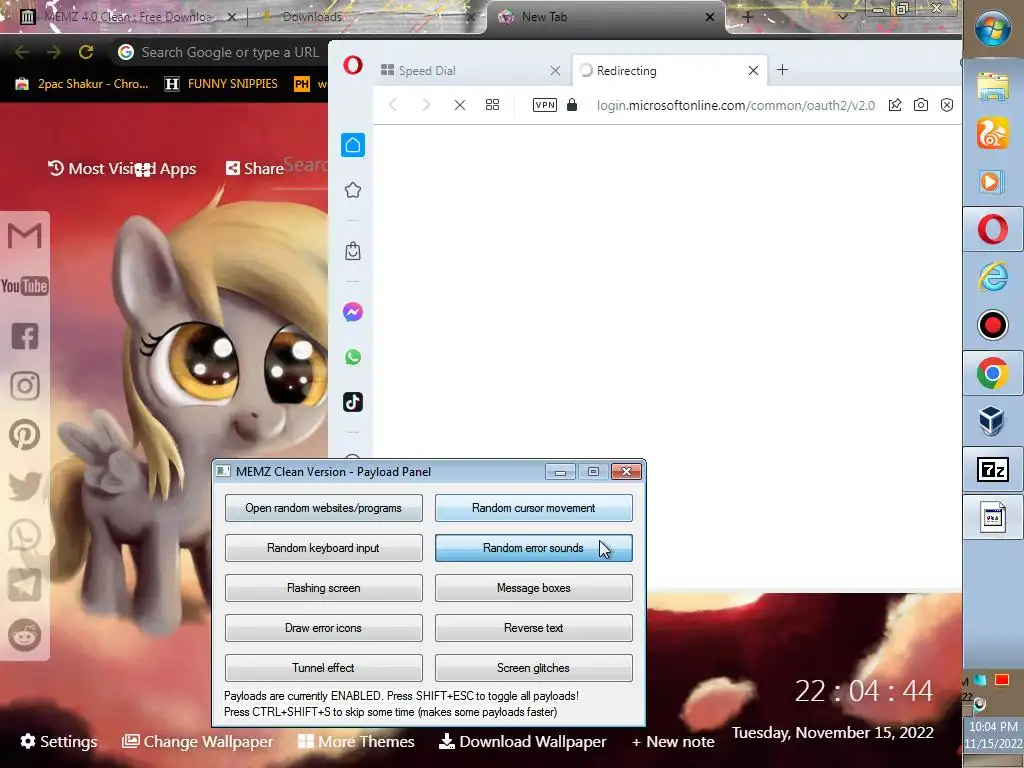Reload the page in Chrome
This screenshot has height=768, width=1024.
(x=86, y=52)
